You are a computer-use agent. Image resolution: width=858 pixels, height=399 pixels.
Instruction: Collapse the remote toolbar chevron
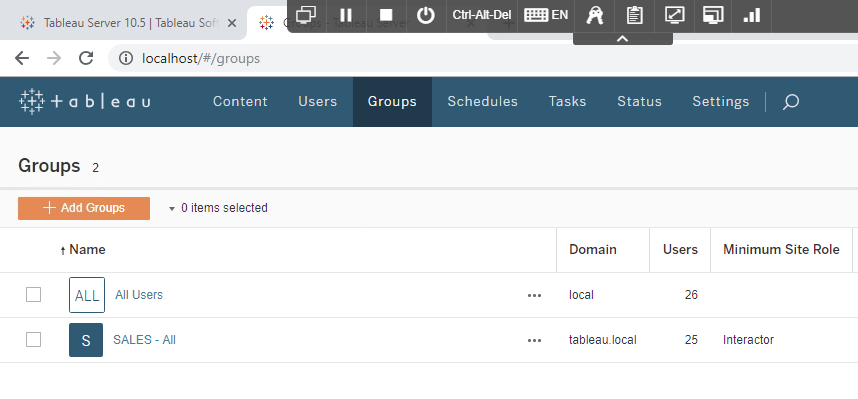pyautogui.click(x=623, y=38)
